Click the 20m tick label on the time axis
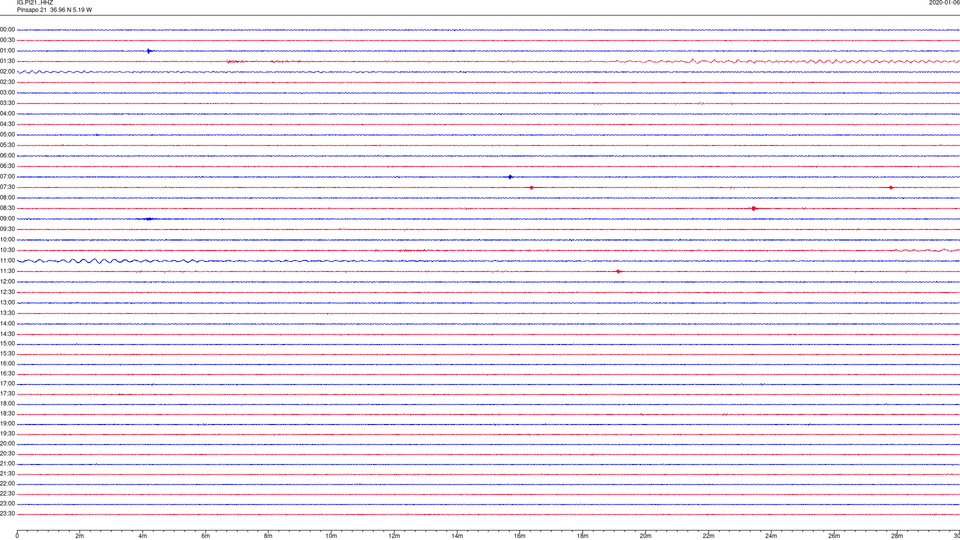 [x=645, y=536]
